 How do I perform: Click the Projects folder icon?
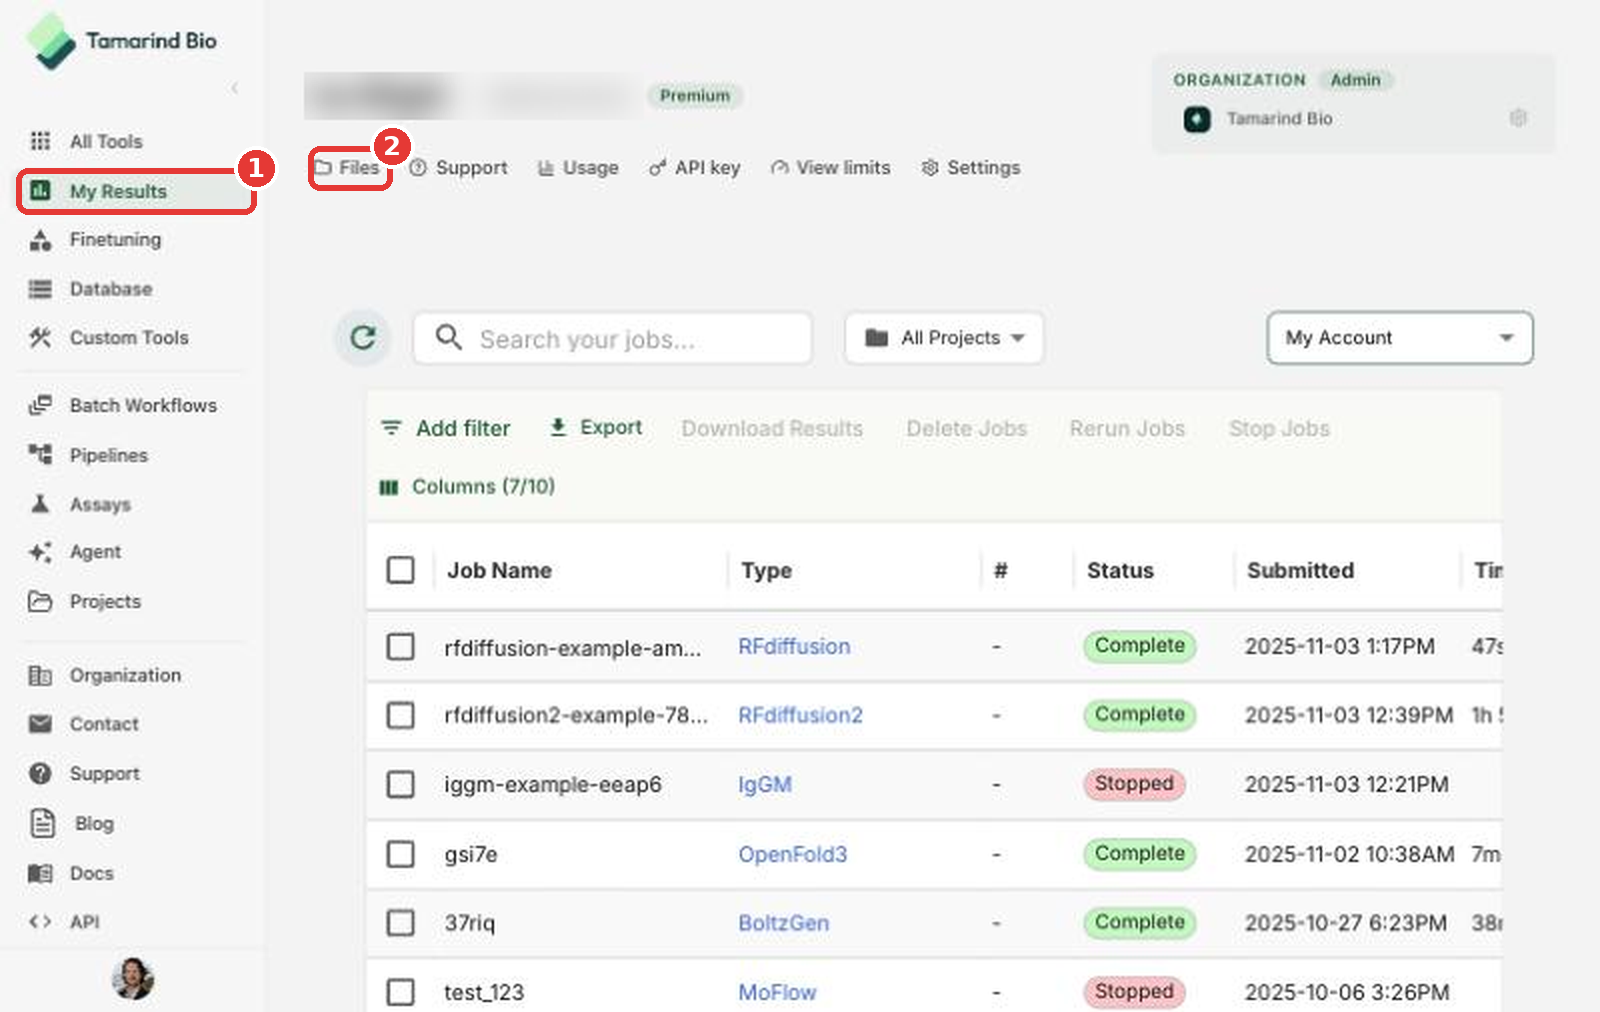[40, 601]
